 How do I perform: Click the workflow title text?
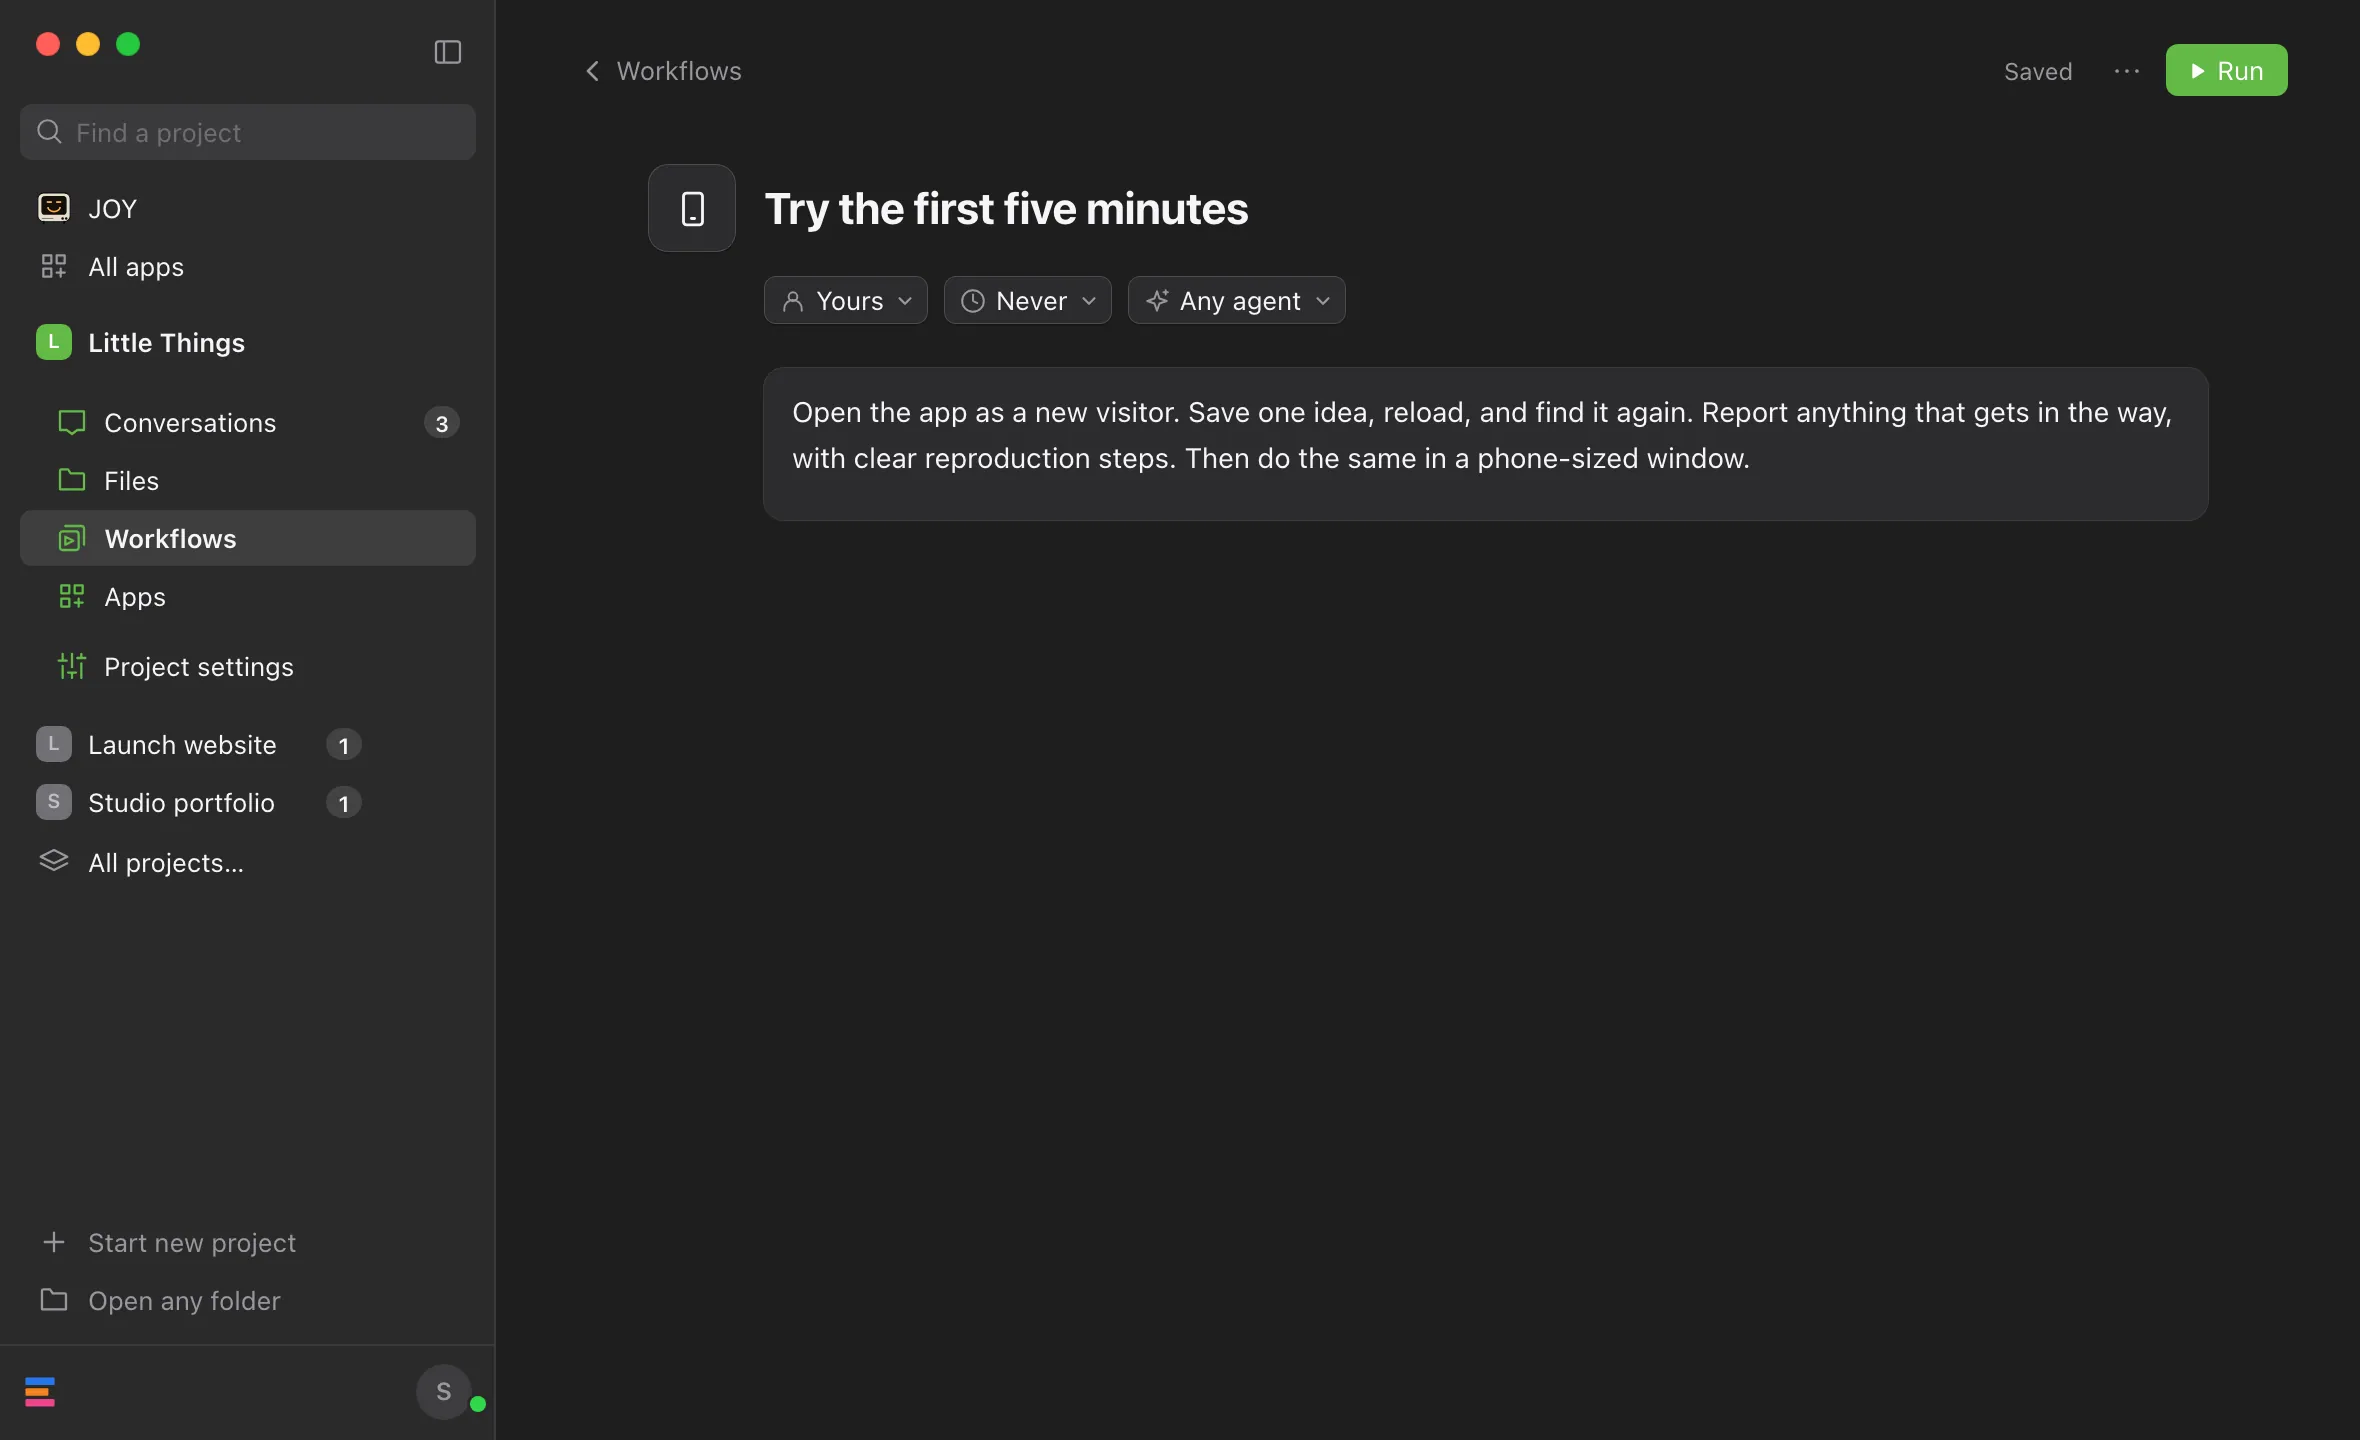coord(1006,209)
